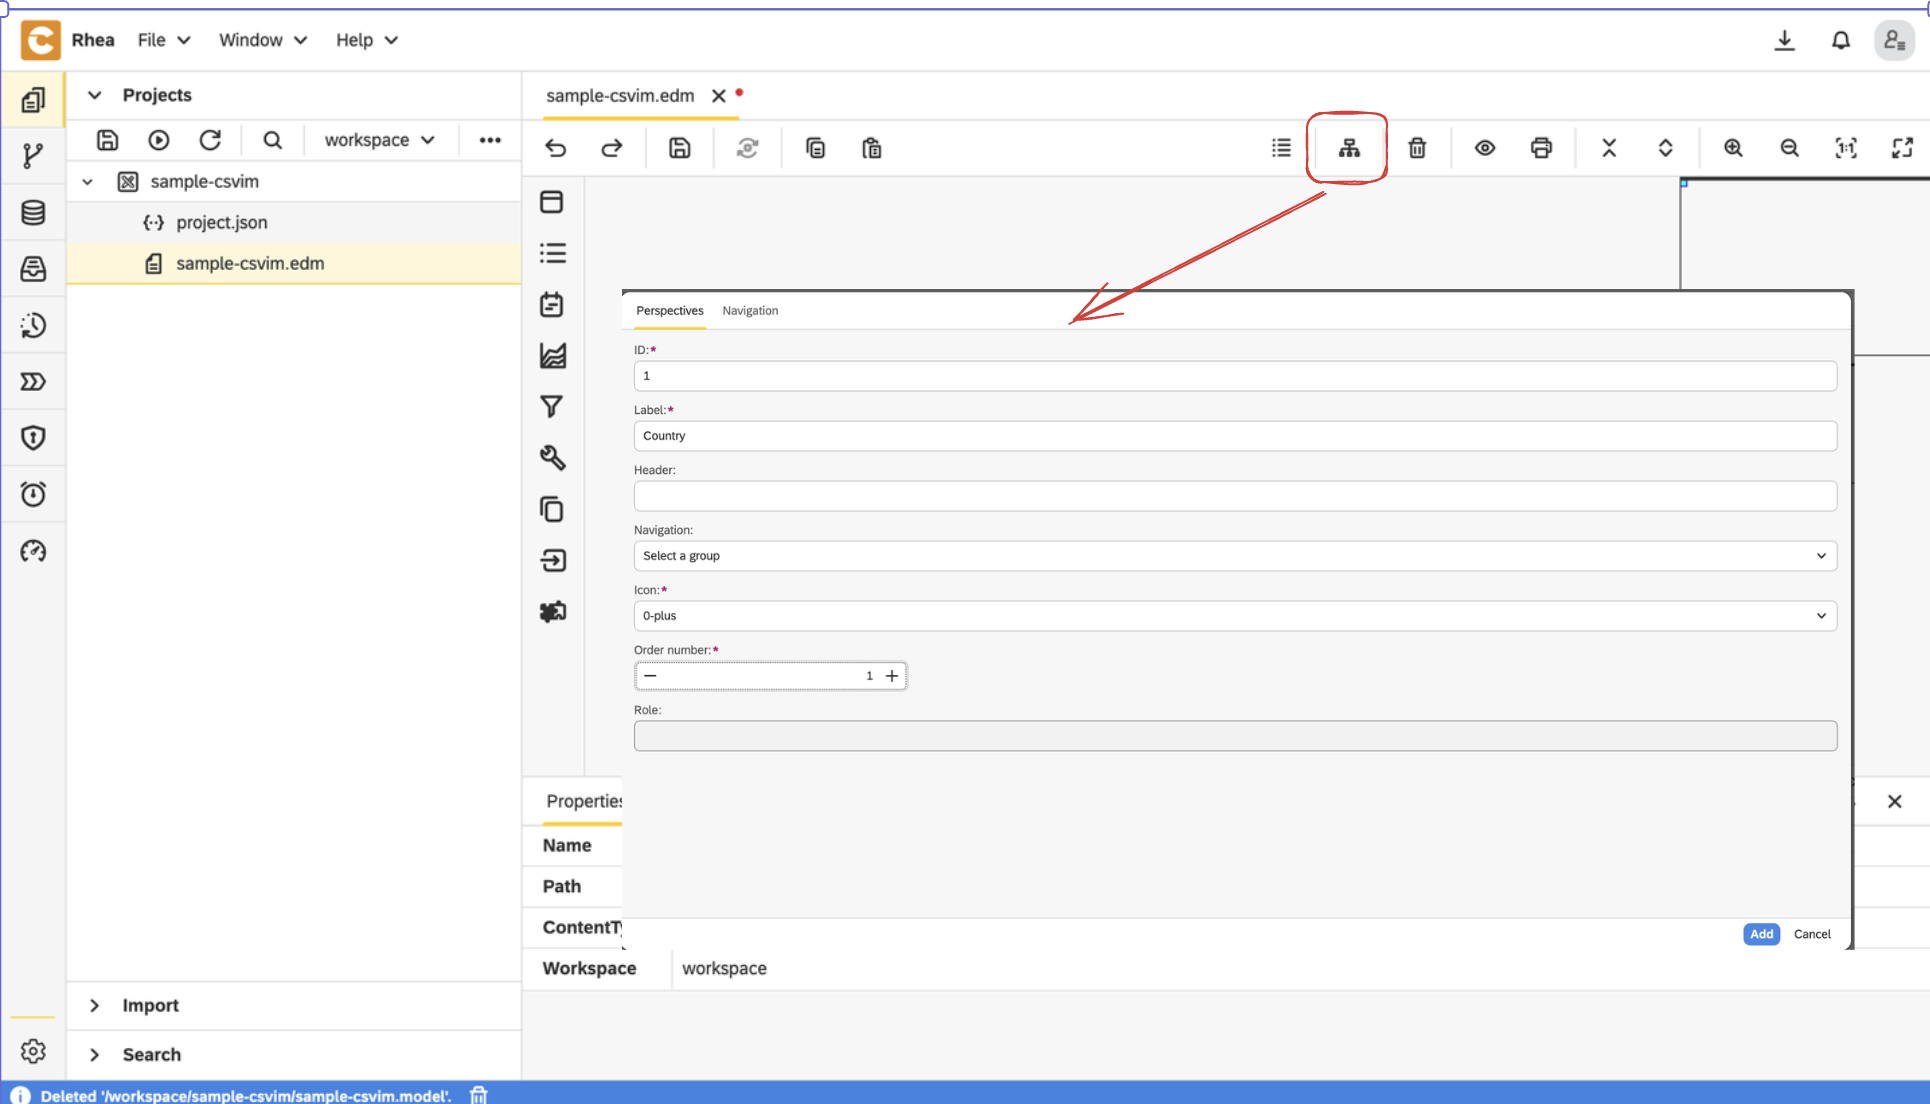Collapse the sample-csvim project tree
Screen dimensions: 1930x1104
tap(88, 182)
